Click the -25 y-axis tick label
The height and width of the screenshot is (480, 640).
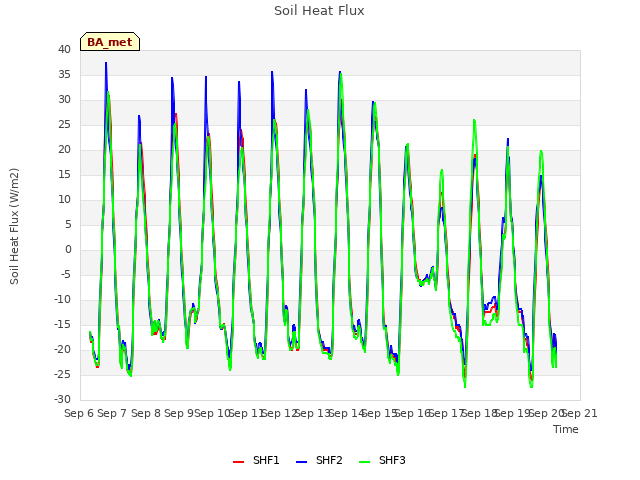62,374
